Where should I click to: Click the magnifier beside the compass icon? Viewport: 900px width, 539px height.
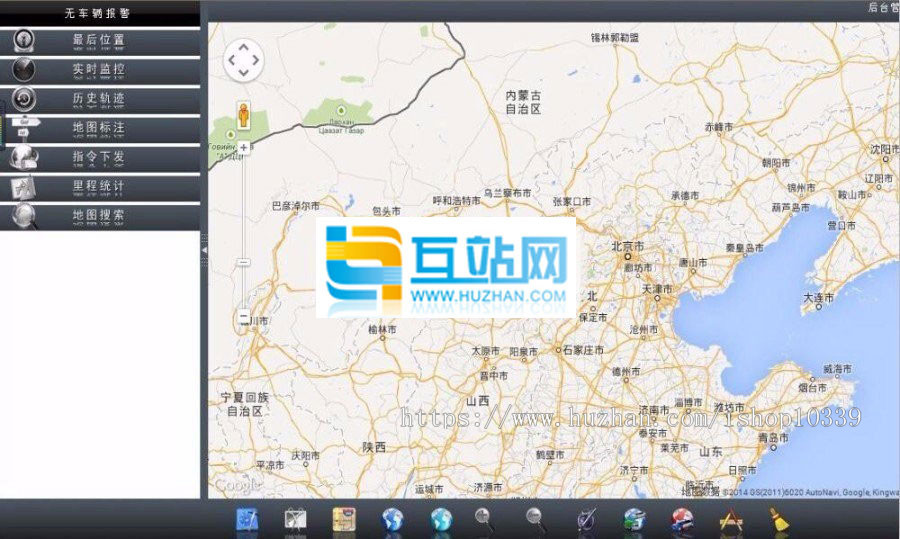(537, 519)
